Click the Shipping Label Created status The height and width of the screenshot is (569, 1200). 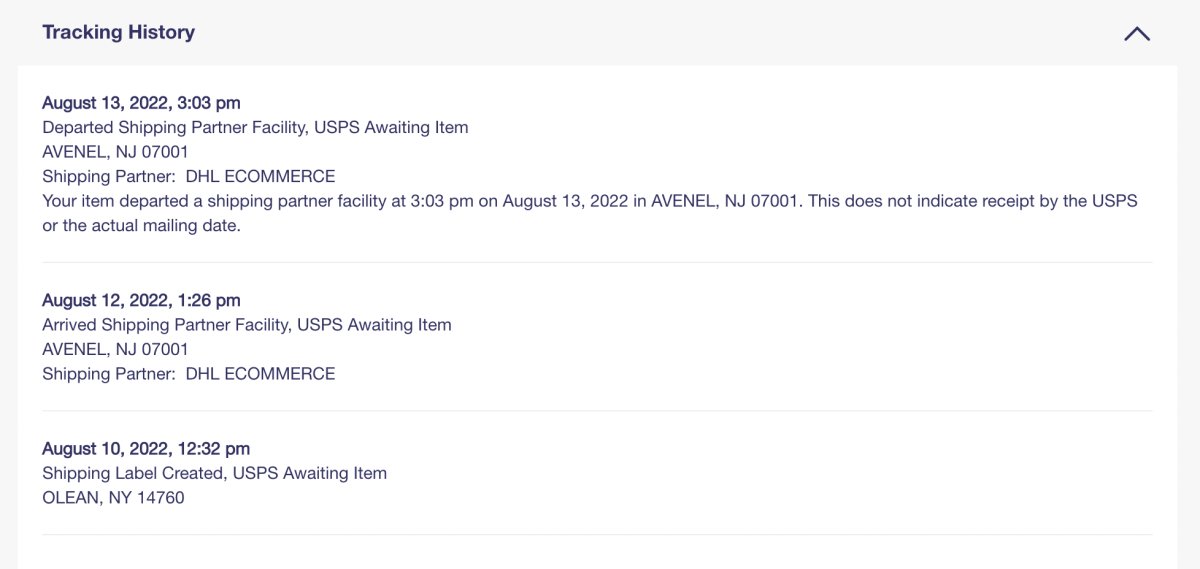coord(214,473)
